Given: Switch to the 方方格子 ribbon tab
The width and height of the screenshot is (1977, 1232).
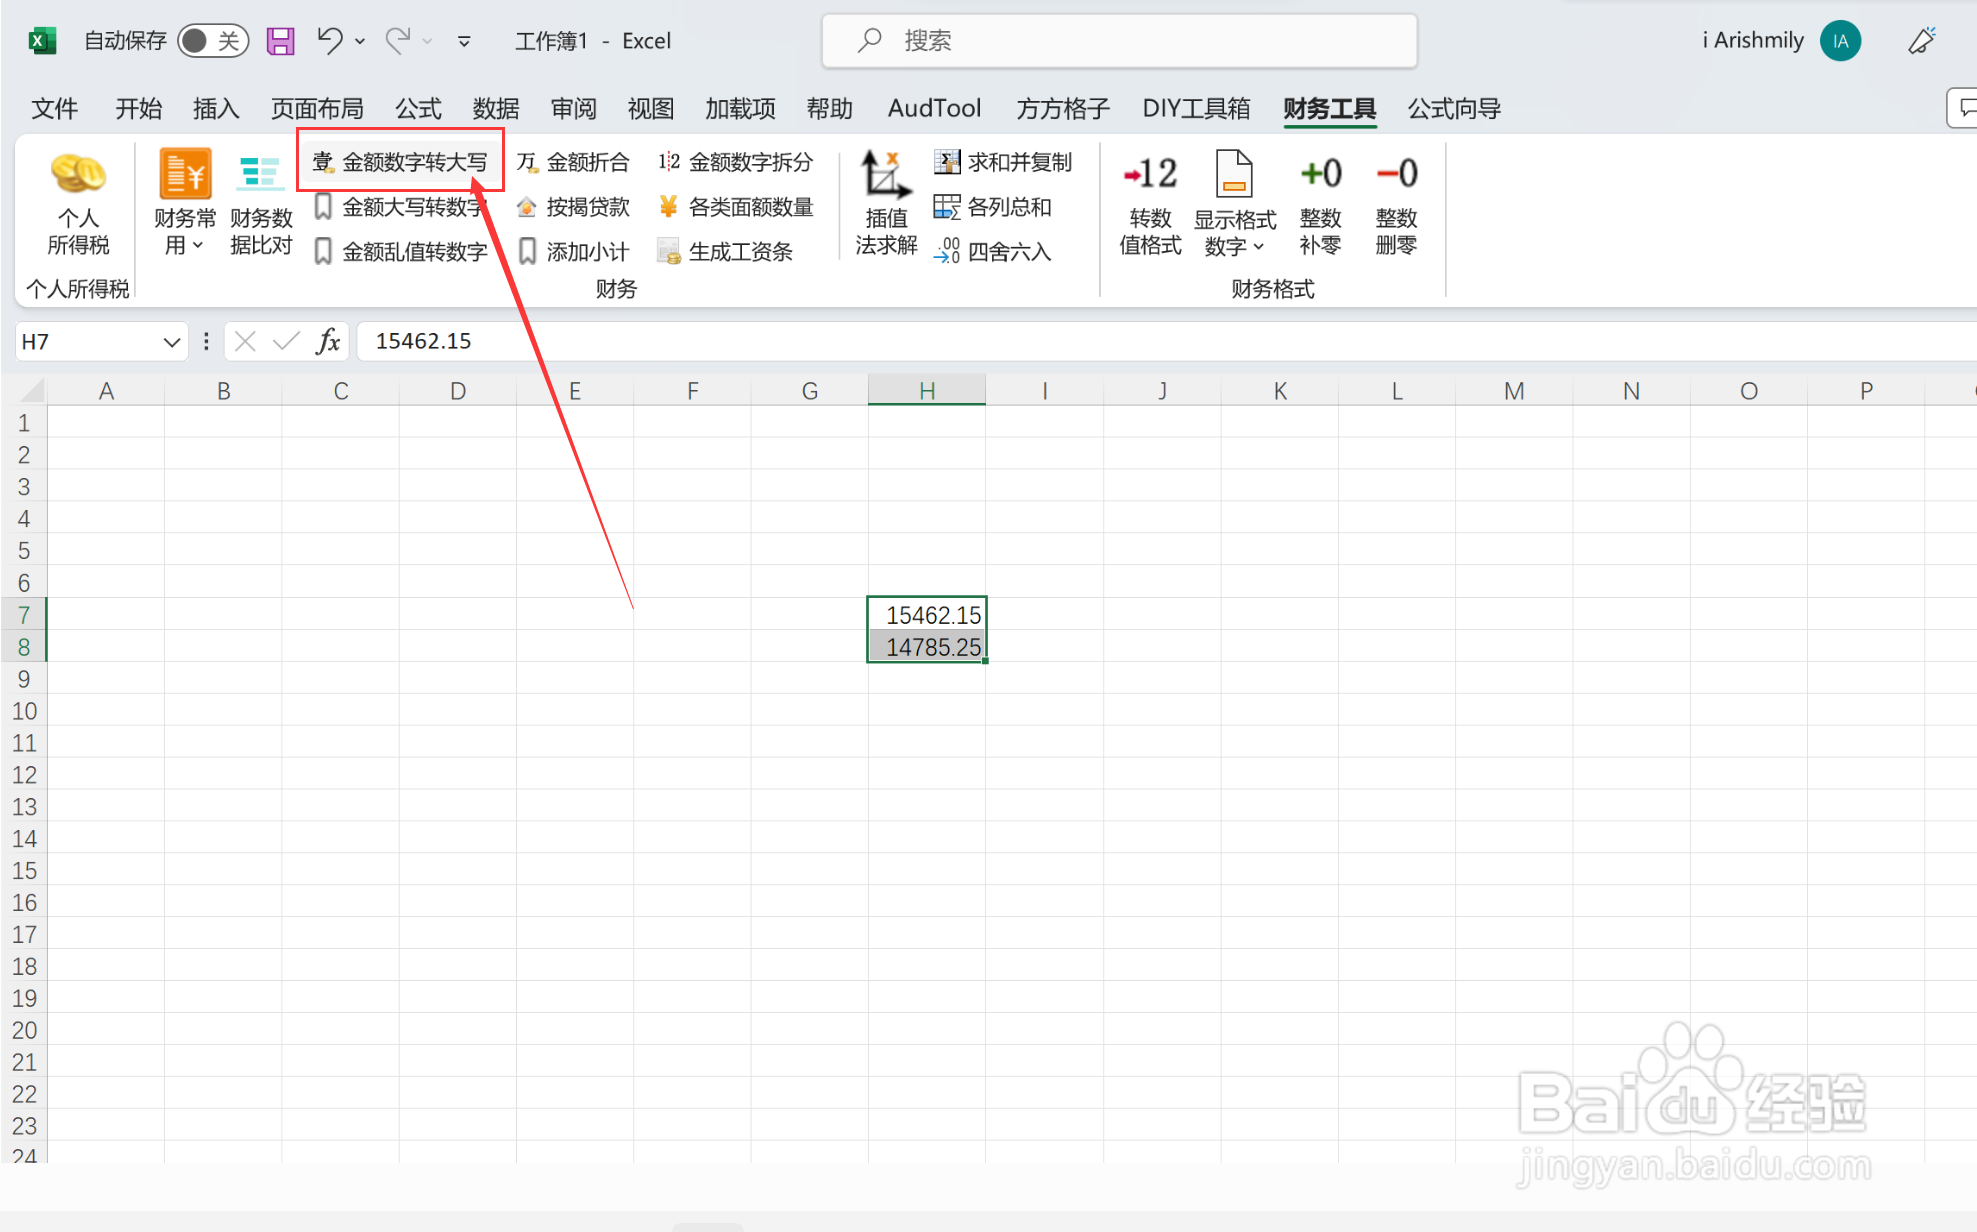Looking at the screenshot, I should (x=1062, y=108).
